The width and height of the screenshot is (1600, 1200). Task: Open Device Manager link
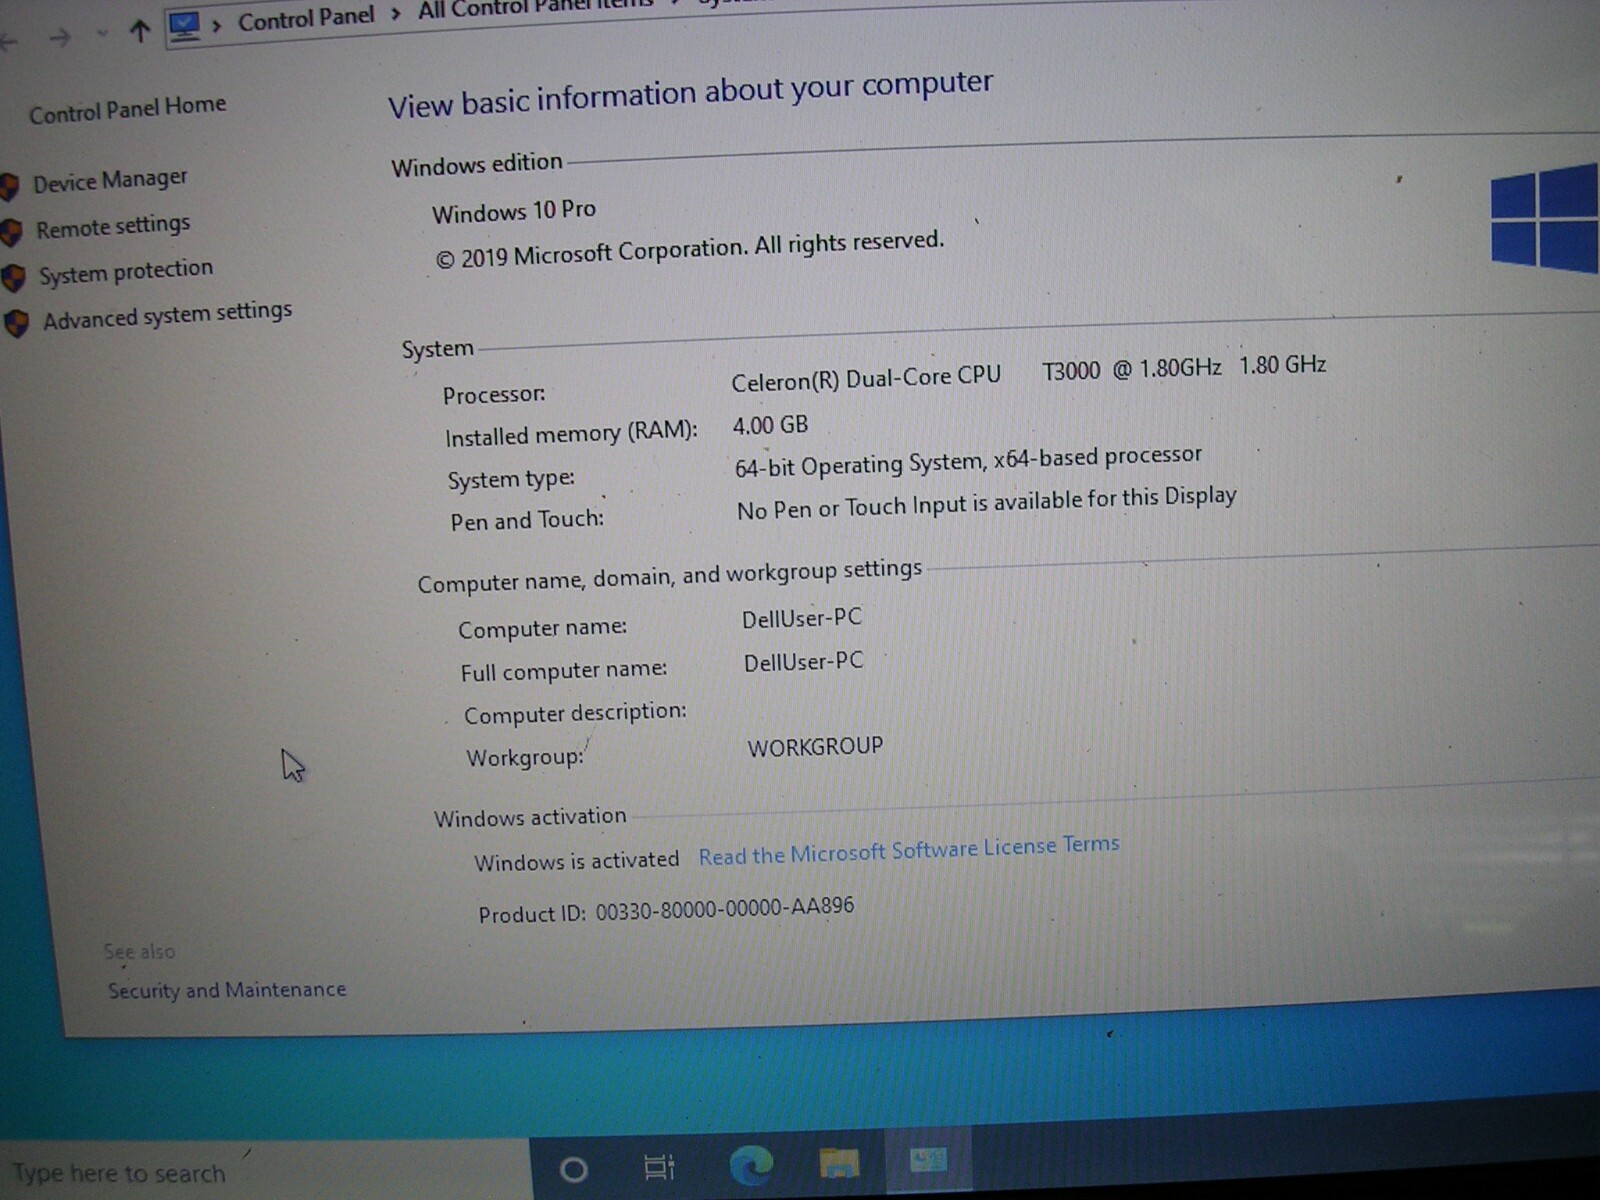(110, 181)
